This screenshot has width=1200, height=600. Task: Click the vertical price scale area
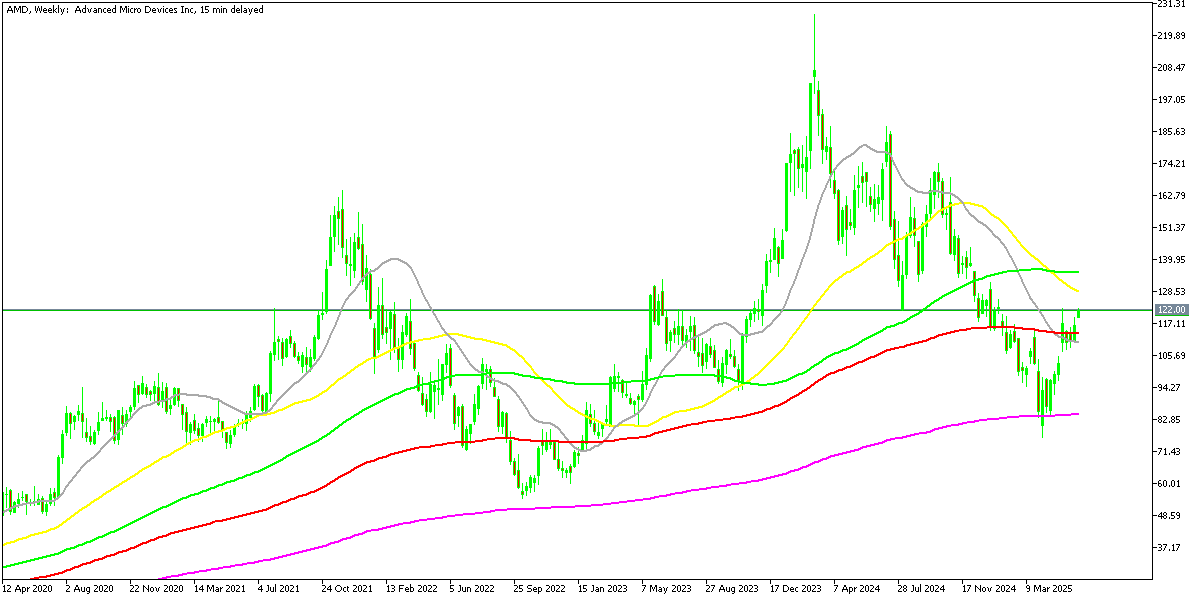[x=1170, y=300]
